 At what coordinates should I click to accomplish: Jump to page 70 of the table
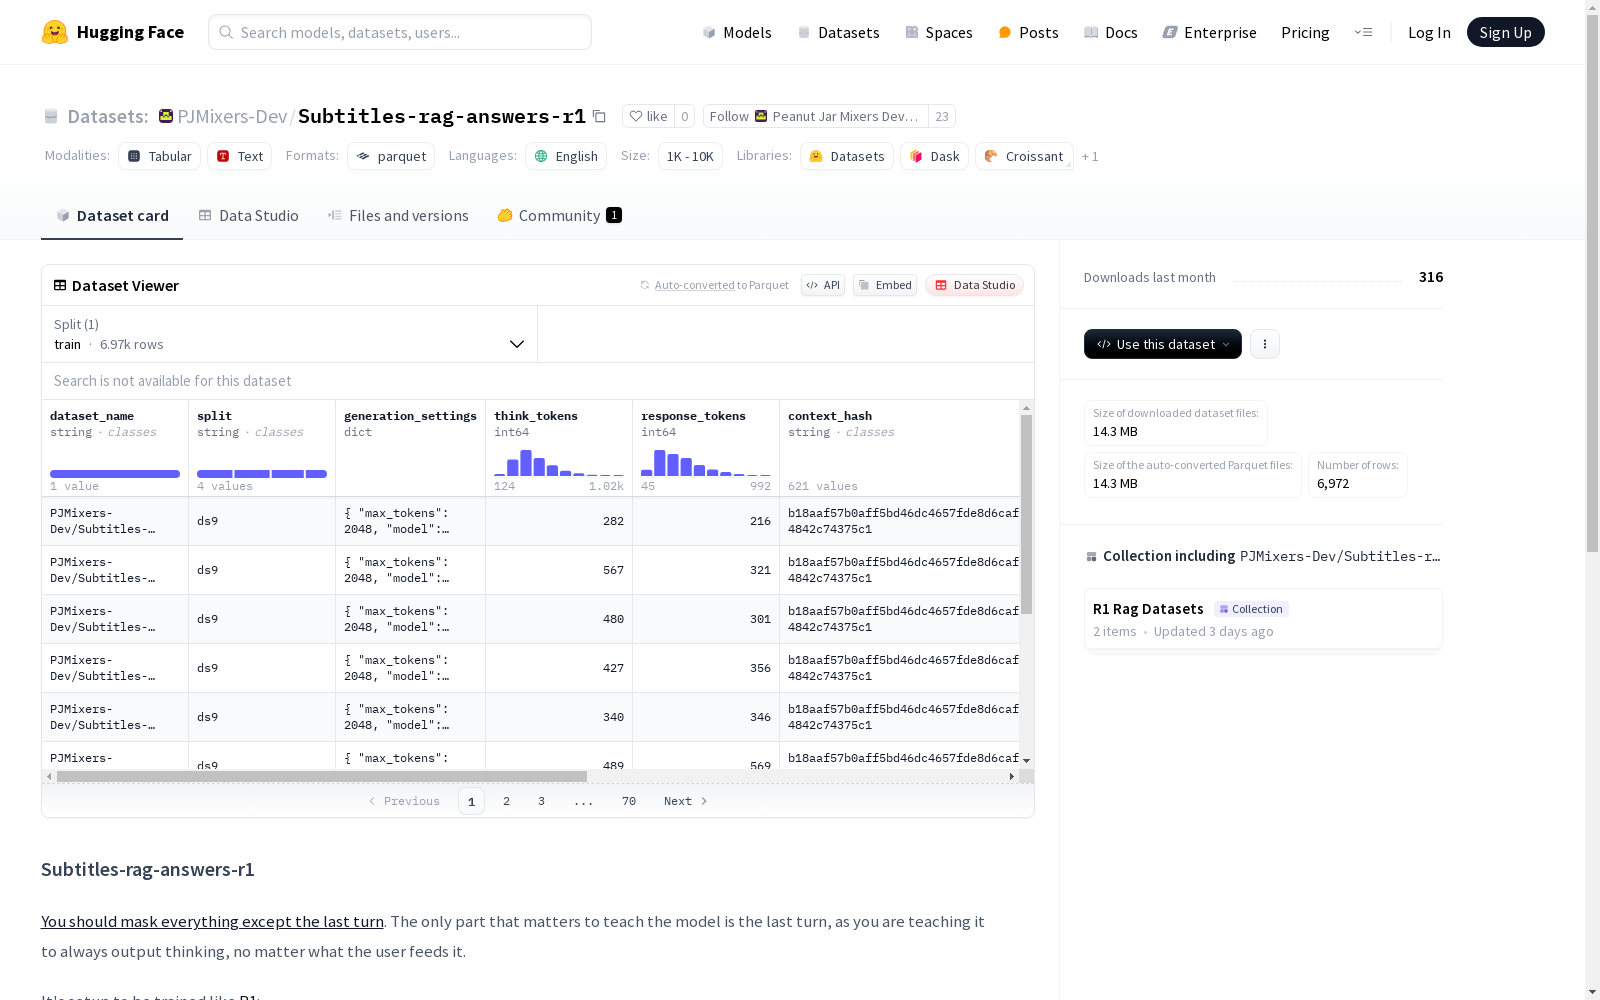click(x=629, y=801)
